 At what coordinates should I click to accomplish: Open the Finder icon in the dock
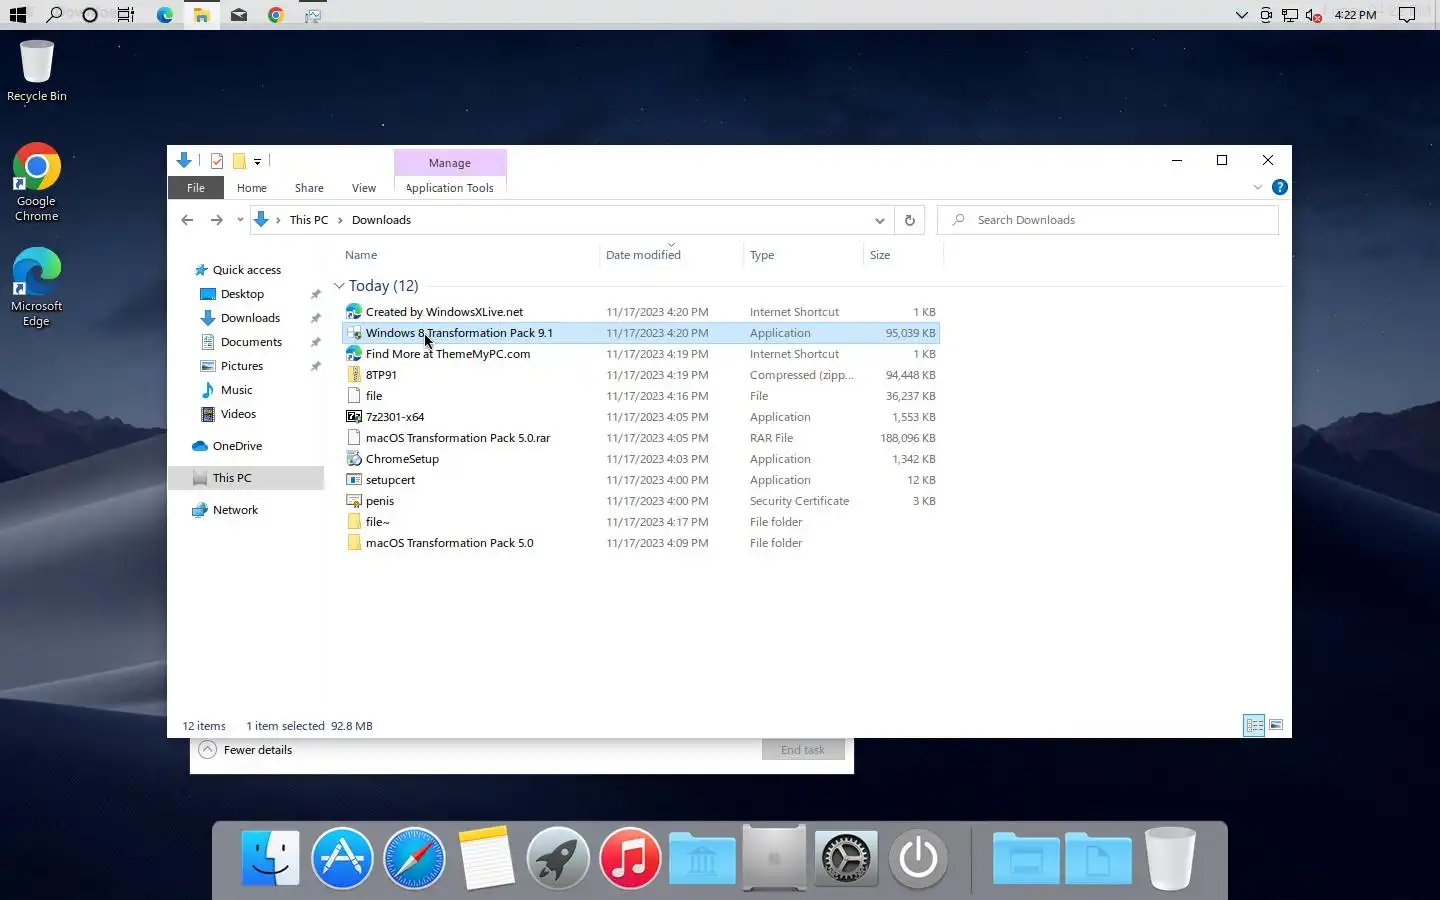(270, 858)
